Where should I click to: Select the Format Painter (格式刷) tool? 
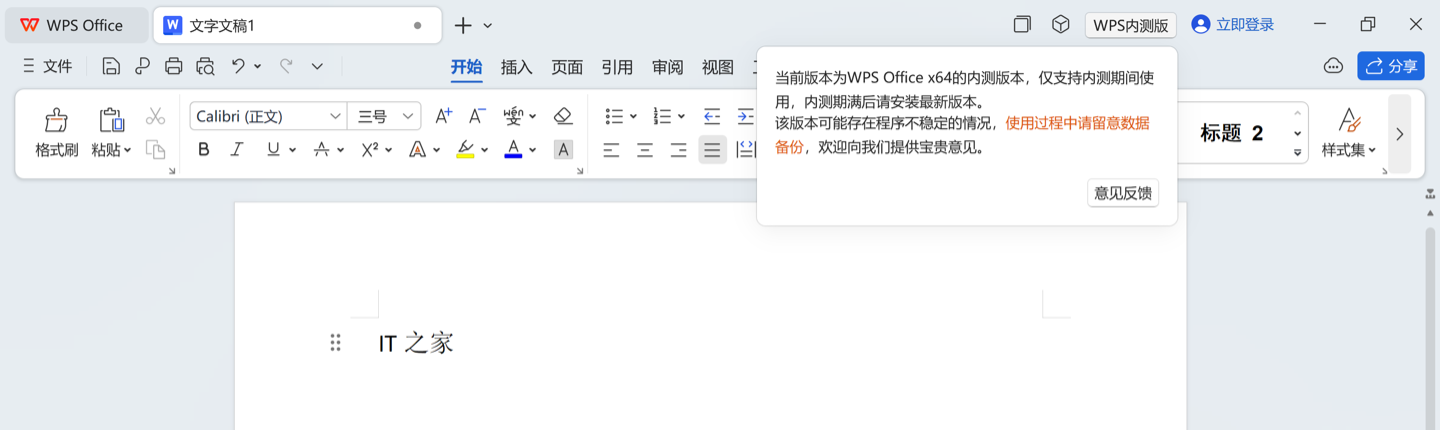point(56,134)
